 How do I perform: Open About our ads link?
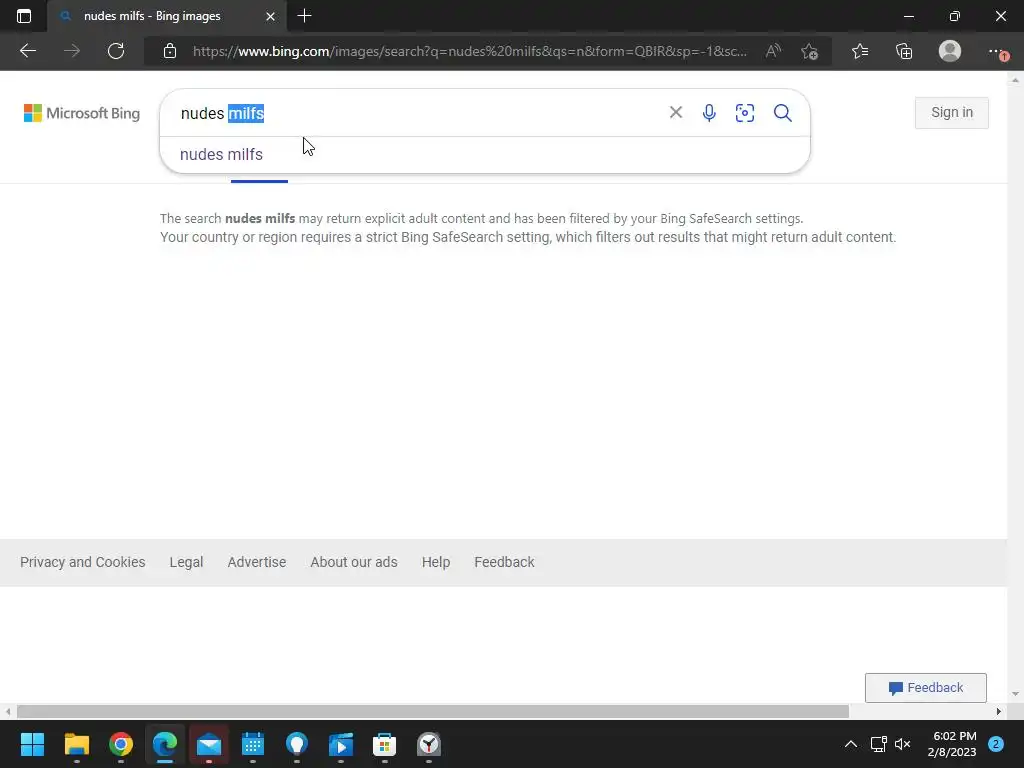tap(354, 562)
